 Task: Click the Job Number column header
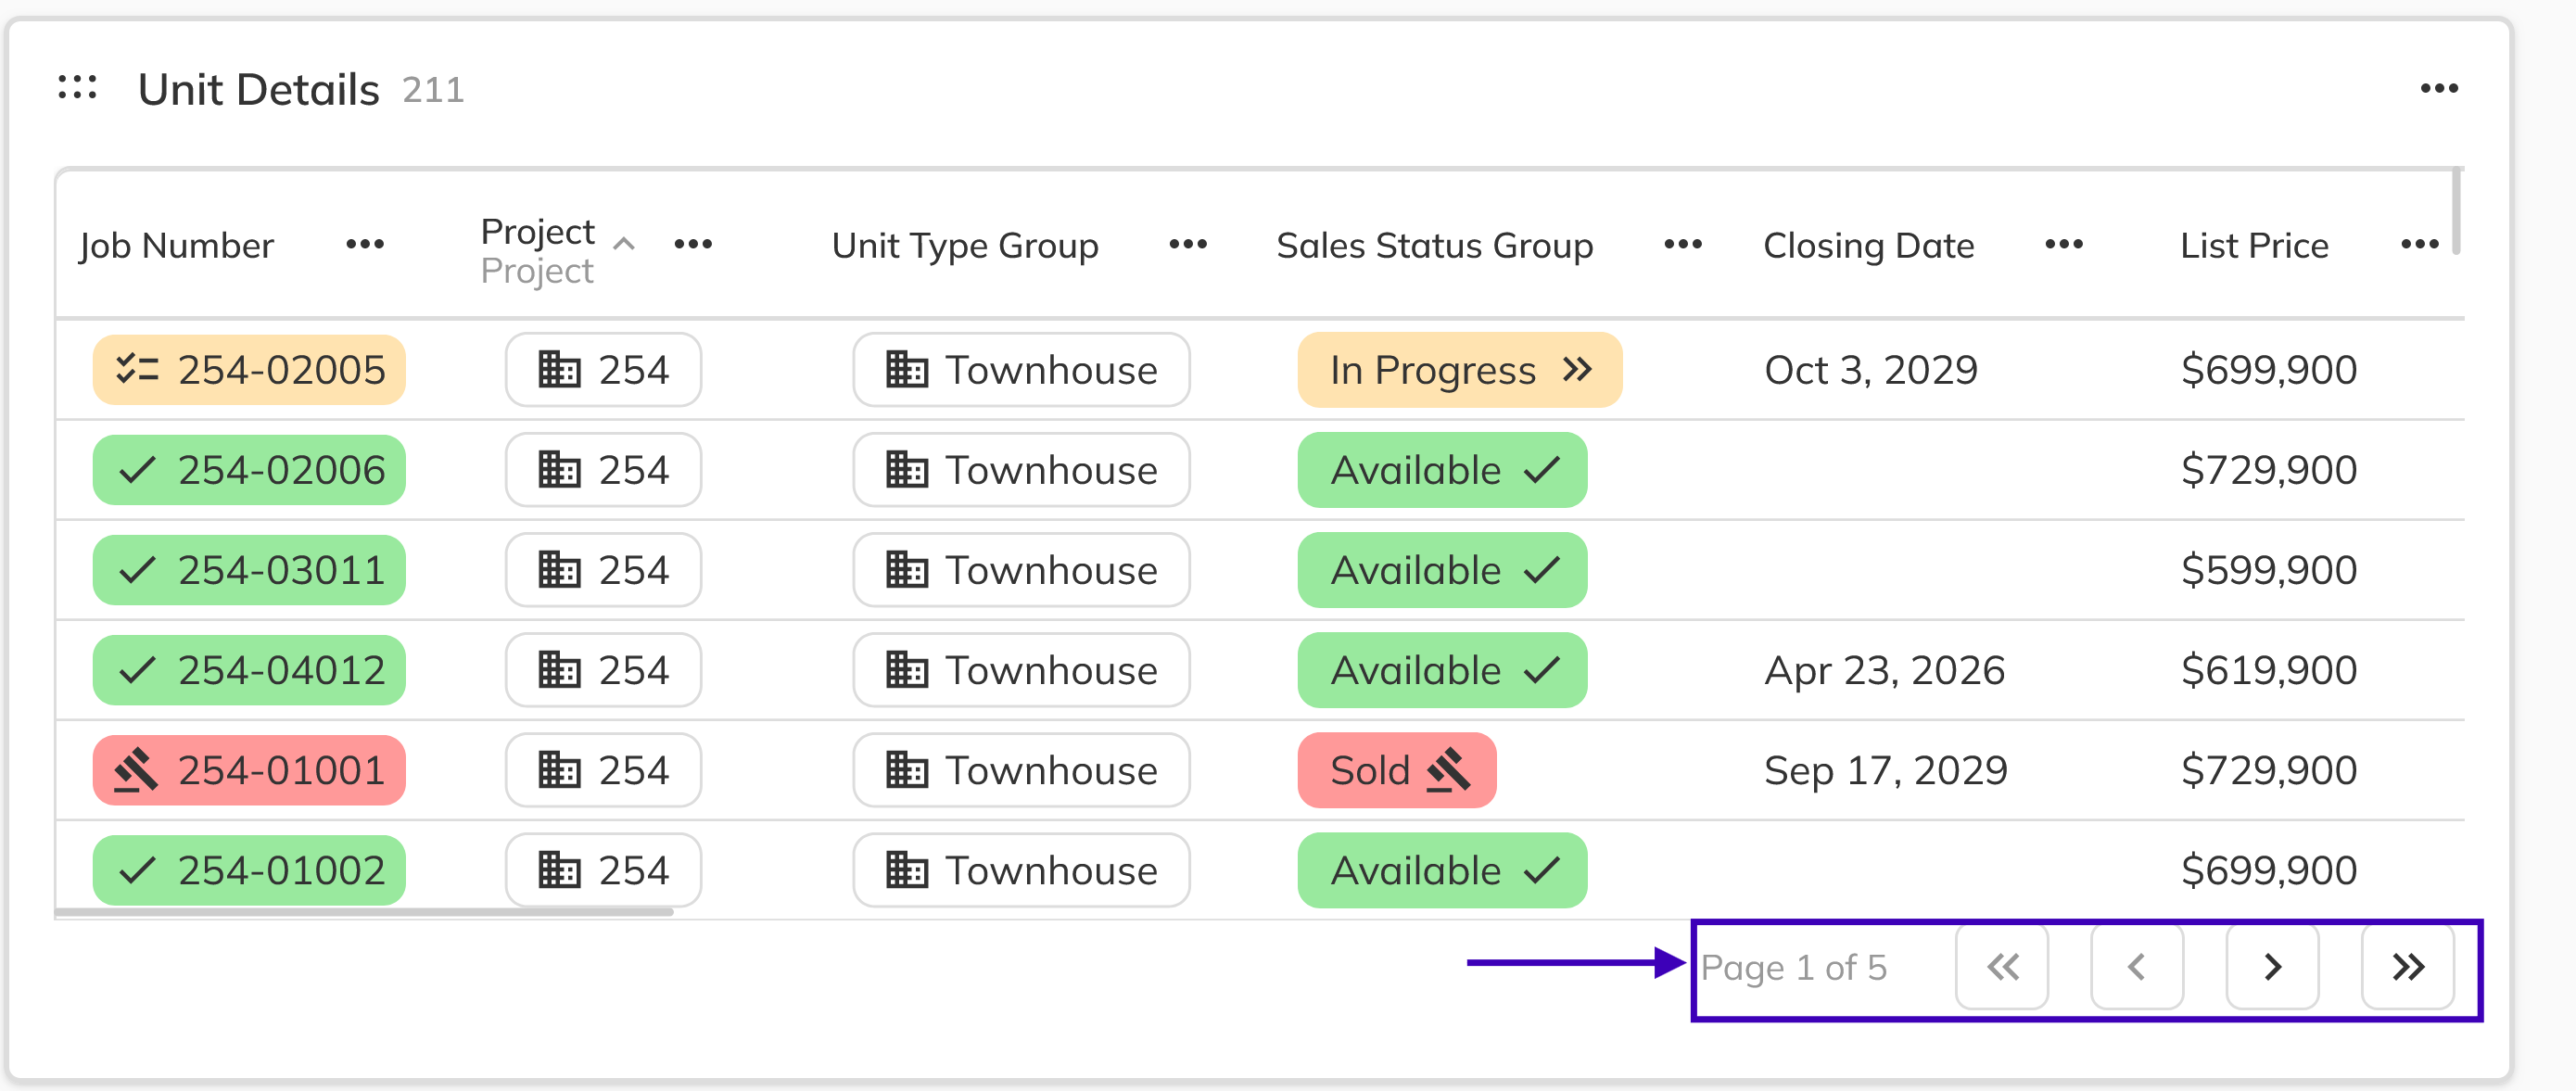[x=177, y=245]
